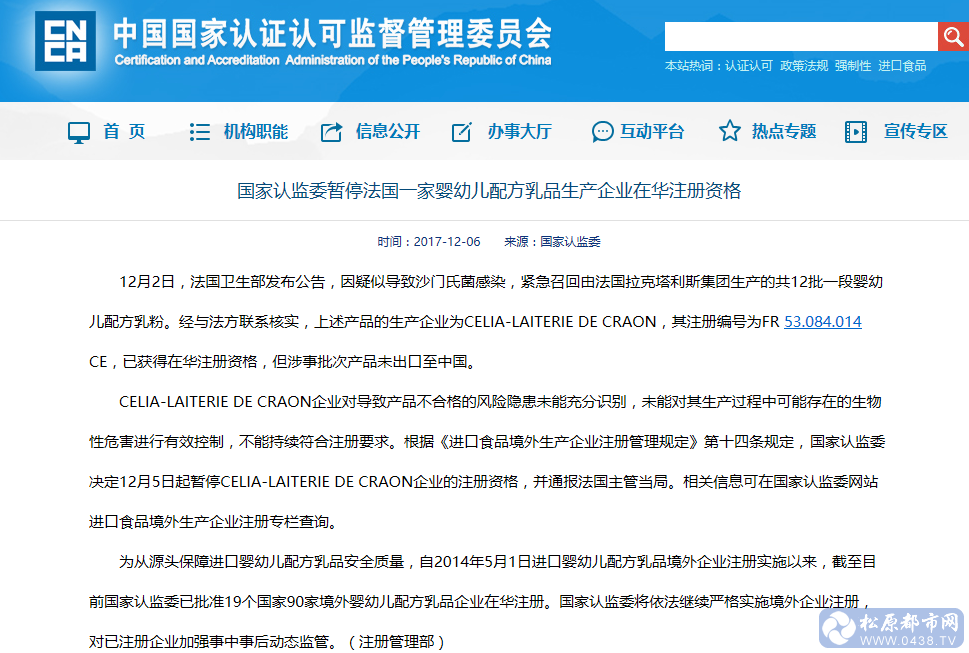Click the publish date 时间：2017-12-06
Image resolution: width=969 pixels, height=653 pixels.
[429, 242]
